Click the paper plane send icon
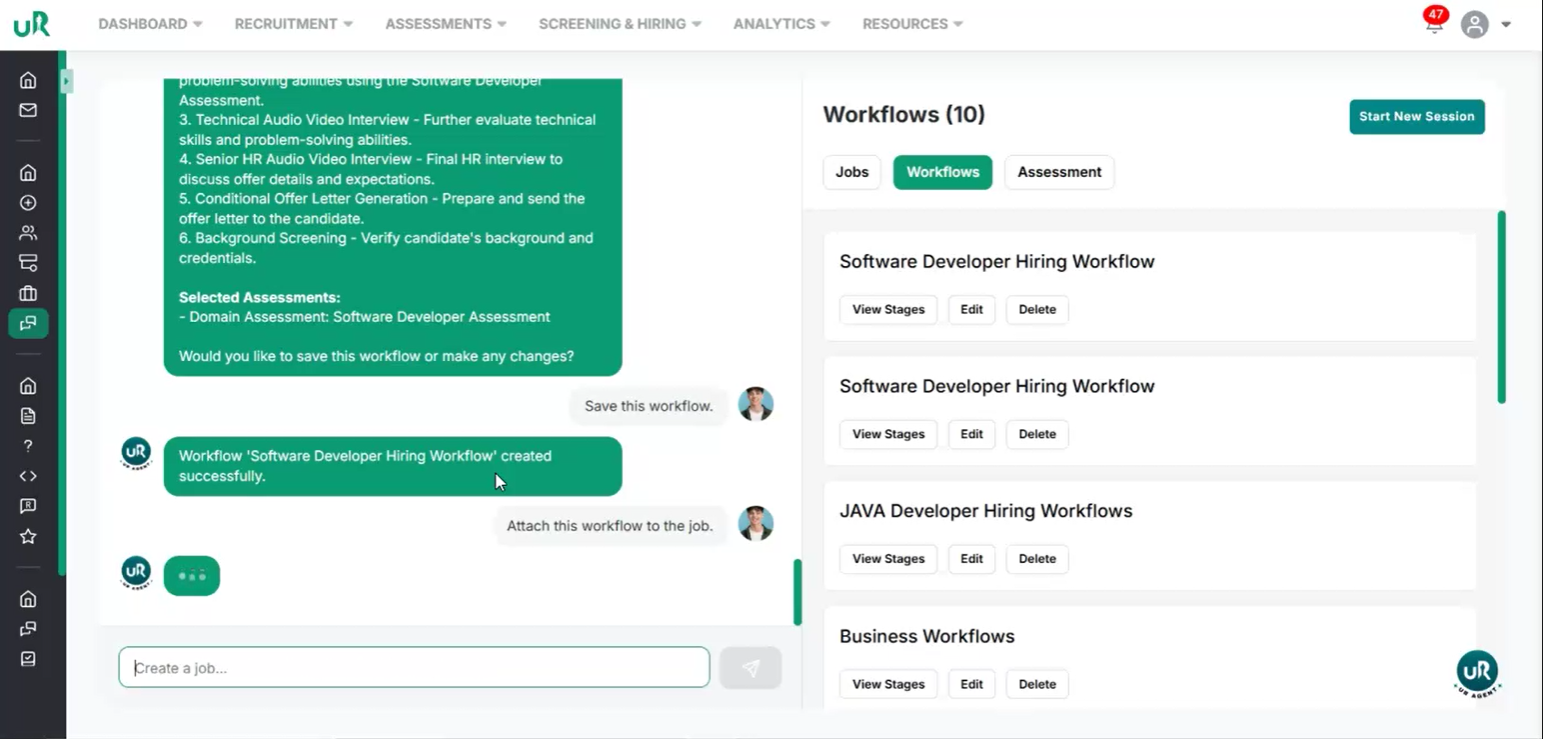1543x739 pixels. point(750,668)
